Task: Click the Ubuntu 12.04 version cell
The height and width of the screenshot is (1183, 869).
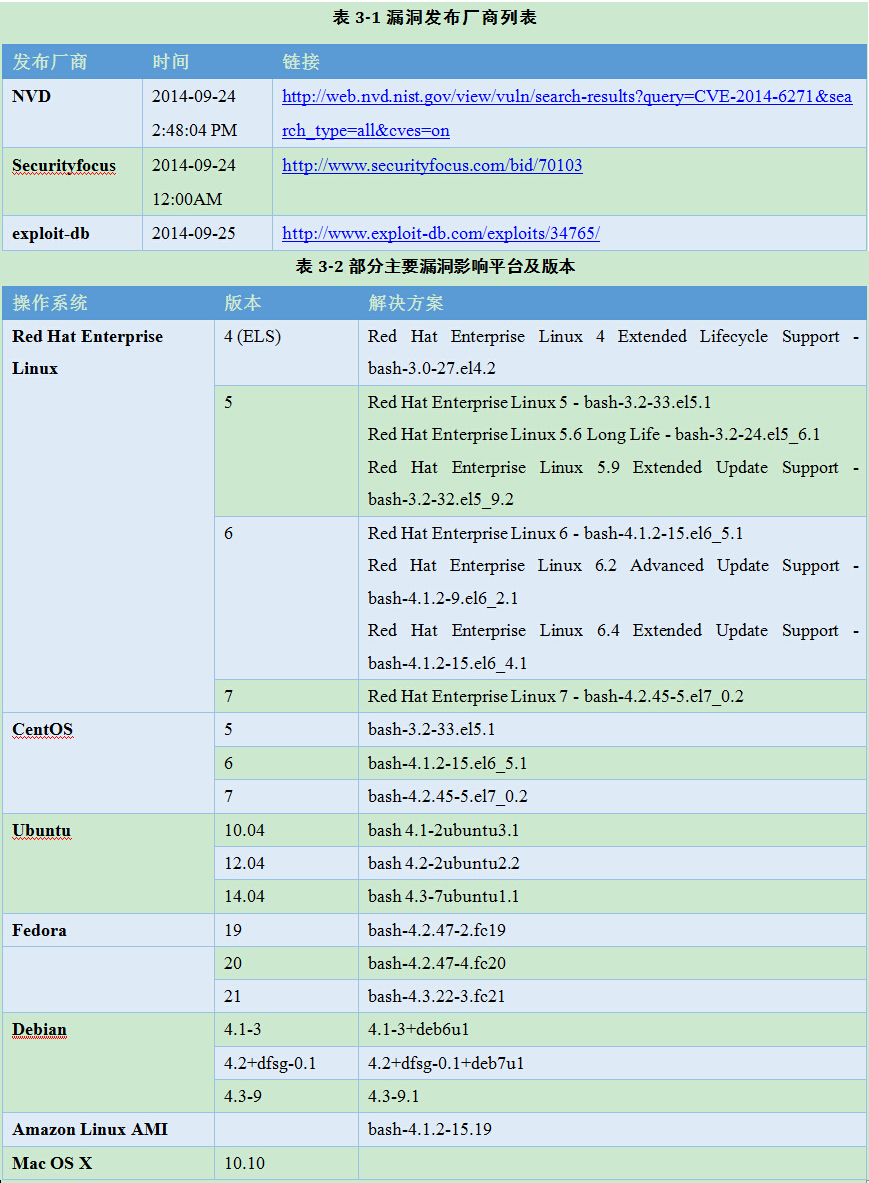Action: point(287,863)
